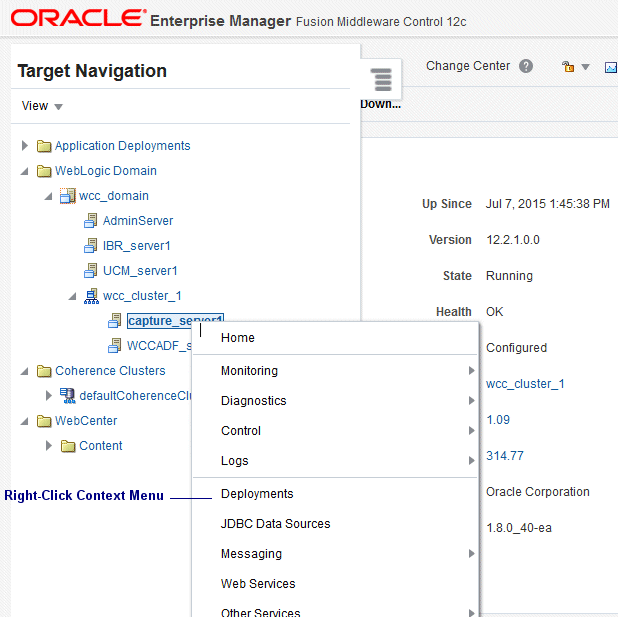Click the 314.77 metric link
The image size is (618, 617).
click(505, 456)
